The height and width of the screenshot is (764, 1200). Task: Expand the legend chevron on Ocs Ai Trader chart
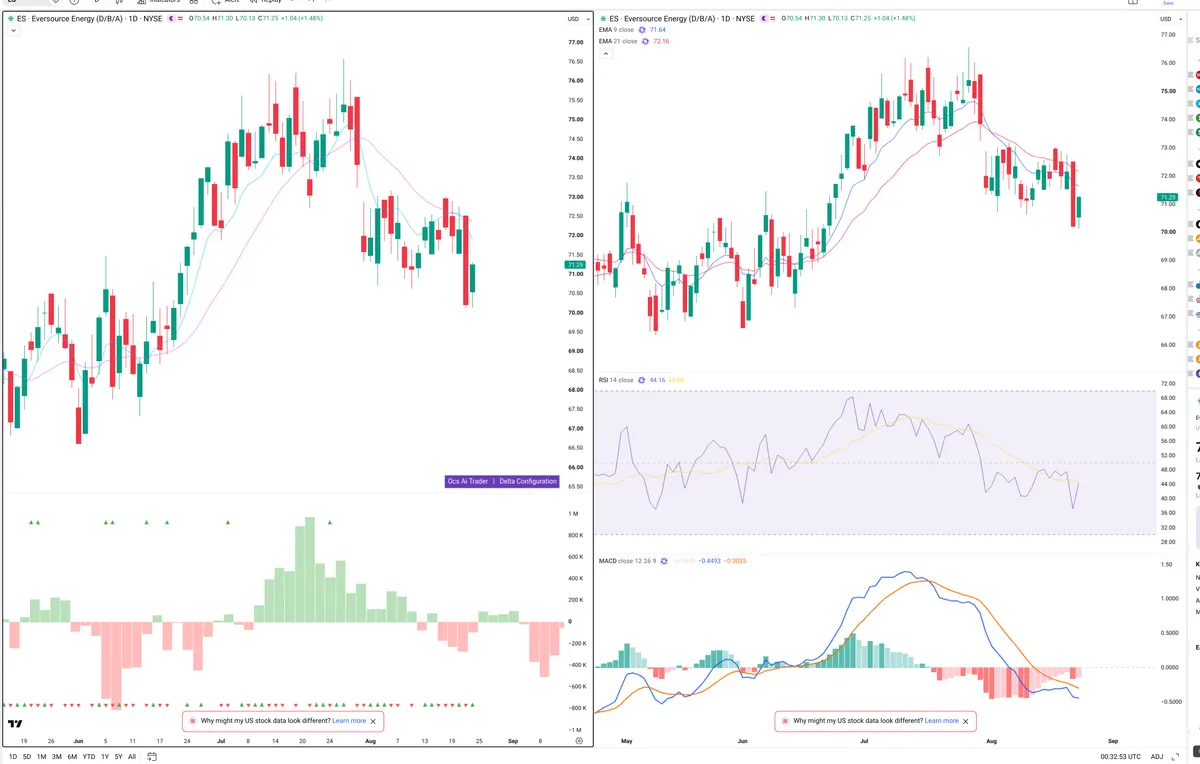pos(13,31)
